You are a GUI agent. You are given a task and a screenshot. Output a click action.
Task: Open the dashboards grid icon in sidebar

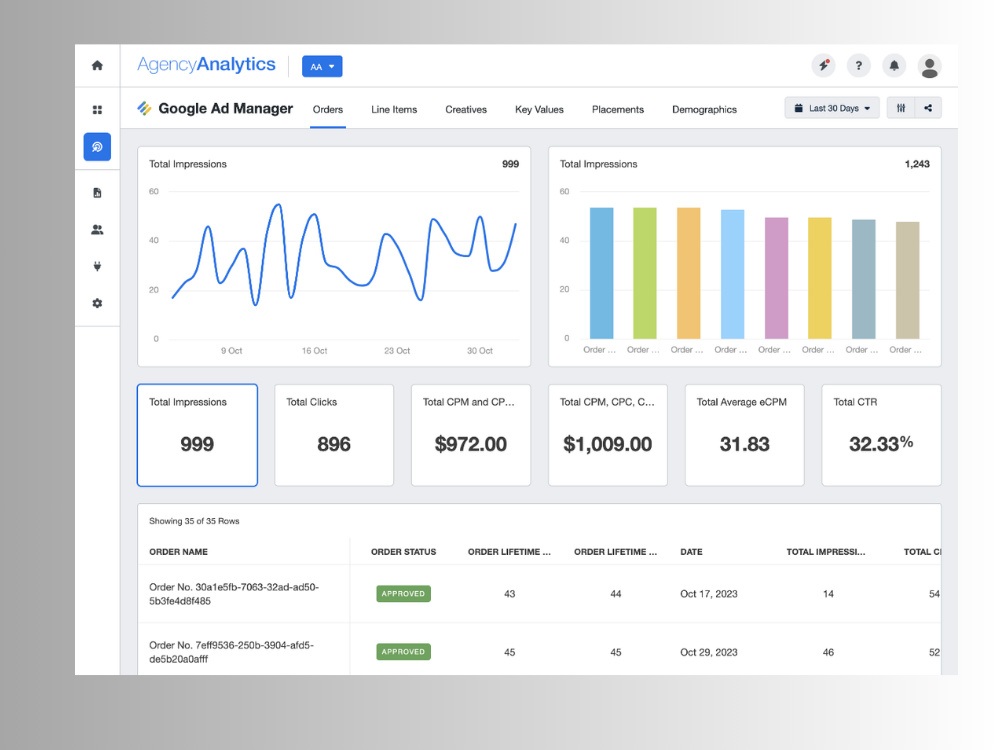pos(97,110)
